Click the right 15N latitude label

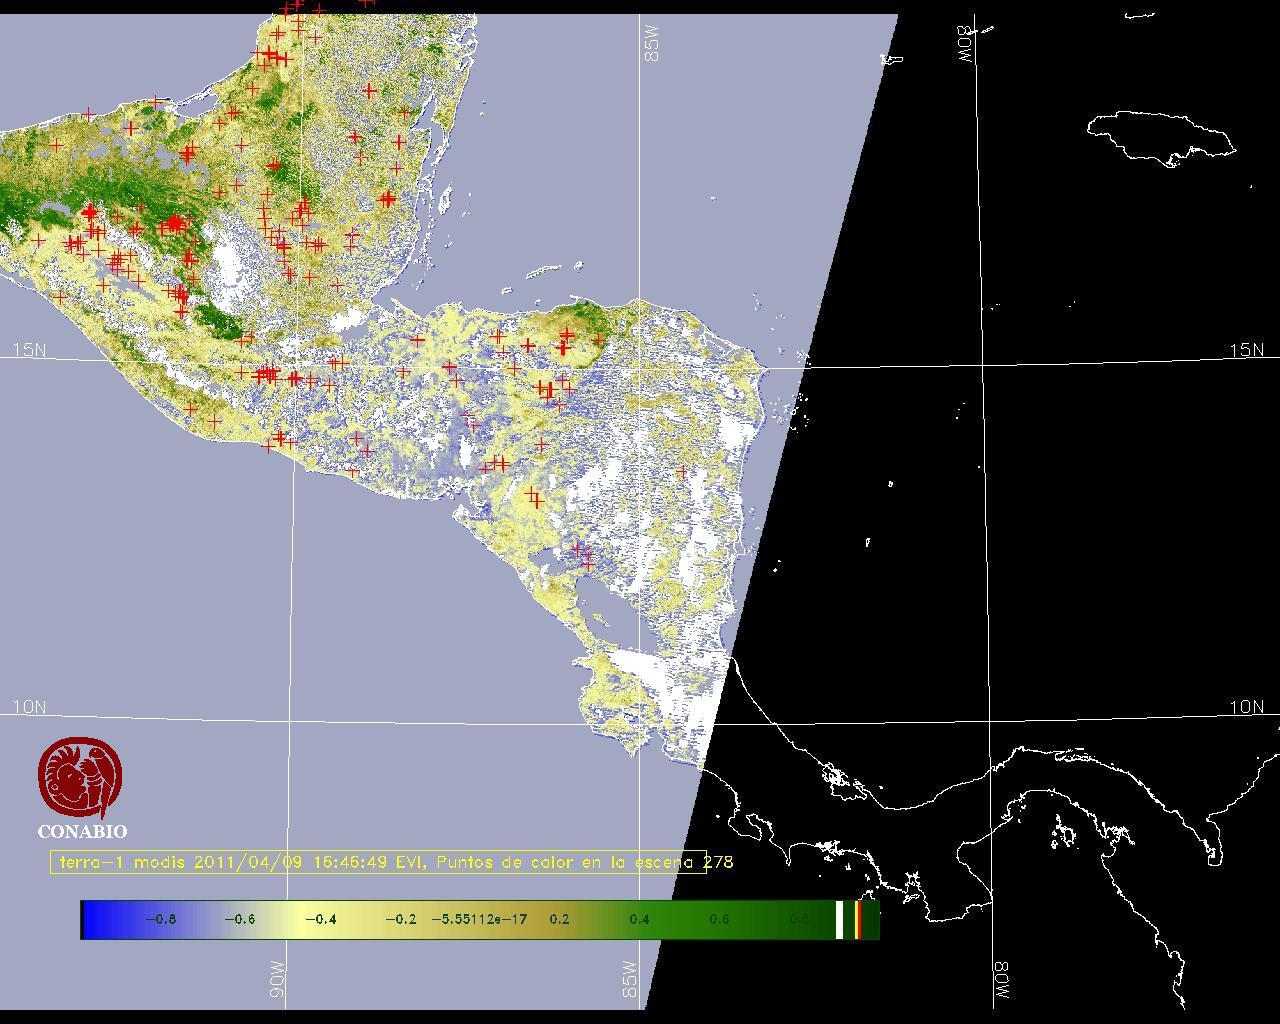[x=1246, y=350]
